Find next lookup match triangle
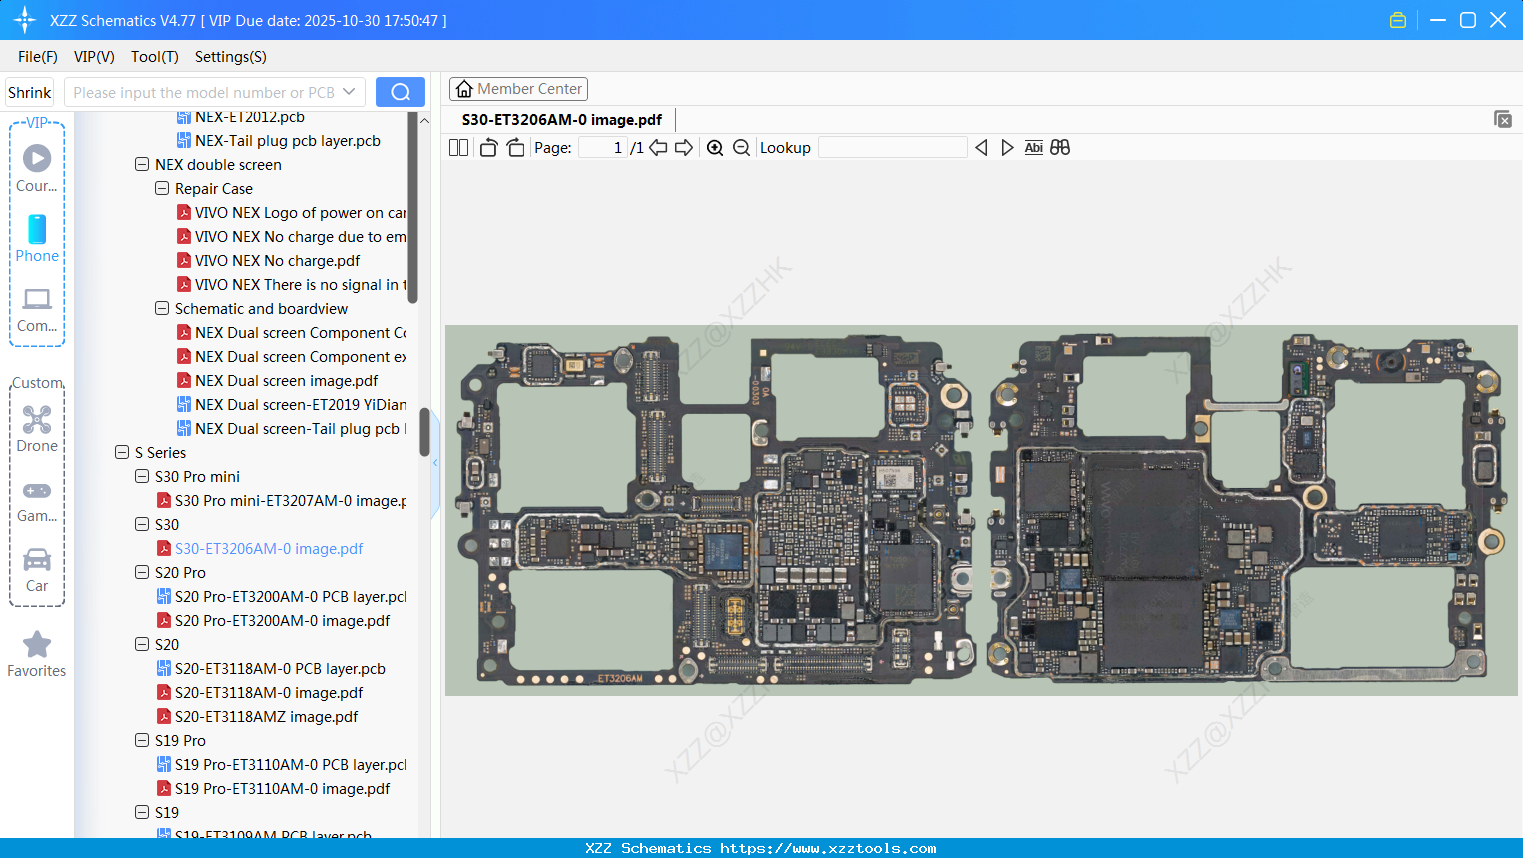1523x858 pixels. [x=1007, y=147]
